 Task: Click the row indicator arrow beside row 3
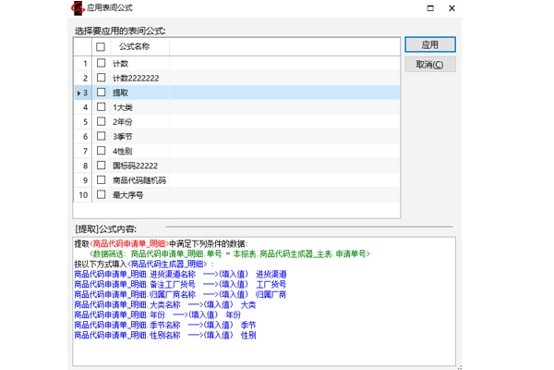click(x=78, y=93)
